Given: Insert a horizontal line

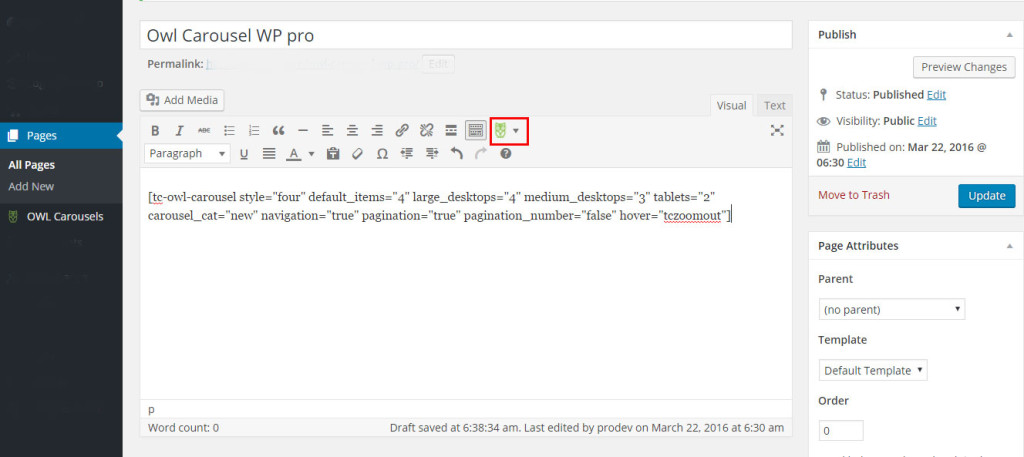Looking at the screenshot, I should click(x=303, y=131).
